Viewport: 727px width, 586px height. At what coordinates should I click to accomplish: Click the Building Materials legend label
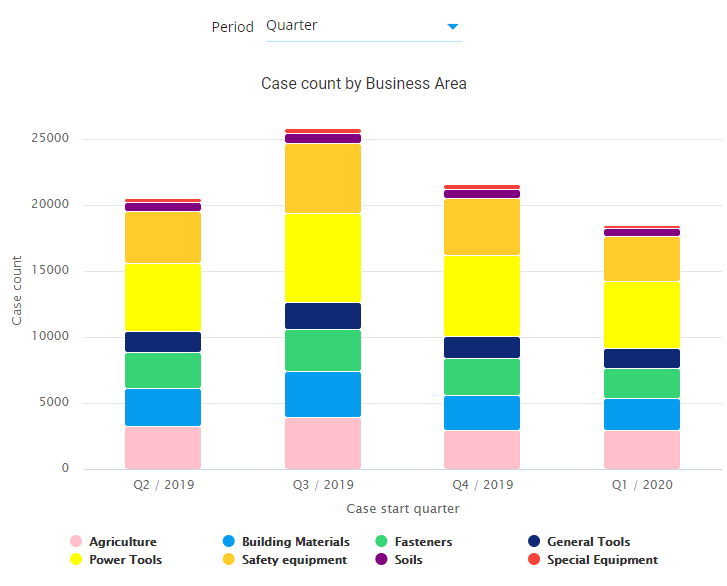coord(296,541)
